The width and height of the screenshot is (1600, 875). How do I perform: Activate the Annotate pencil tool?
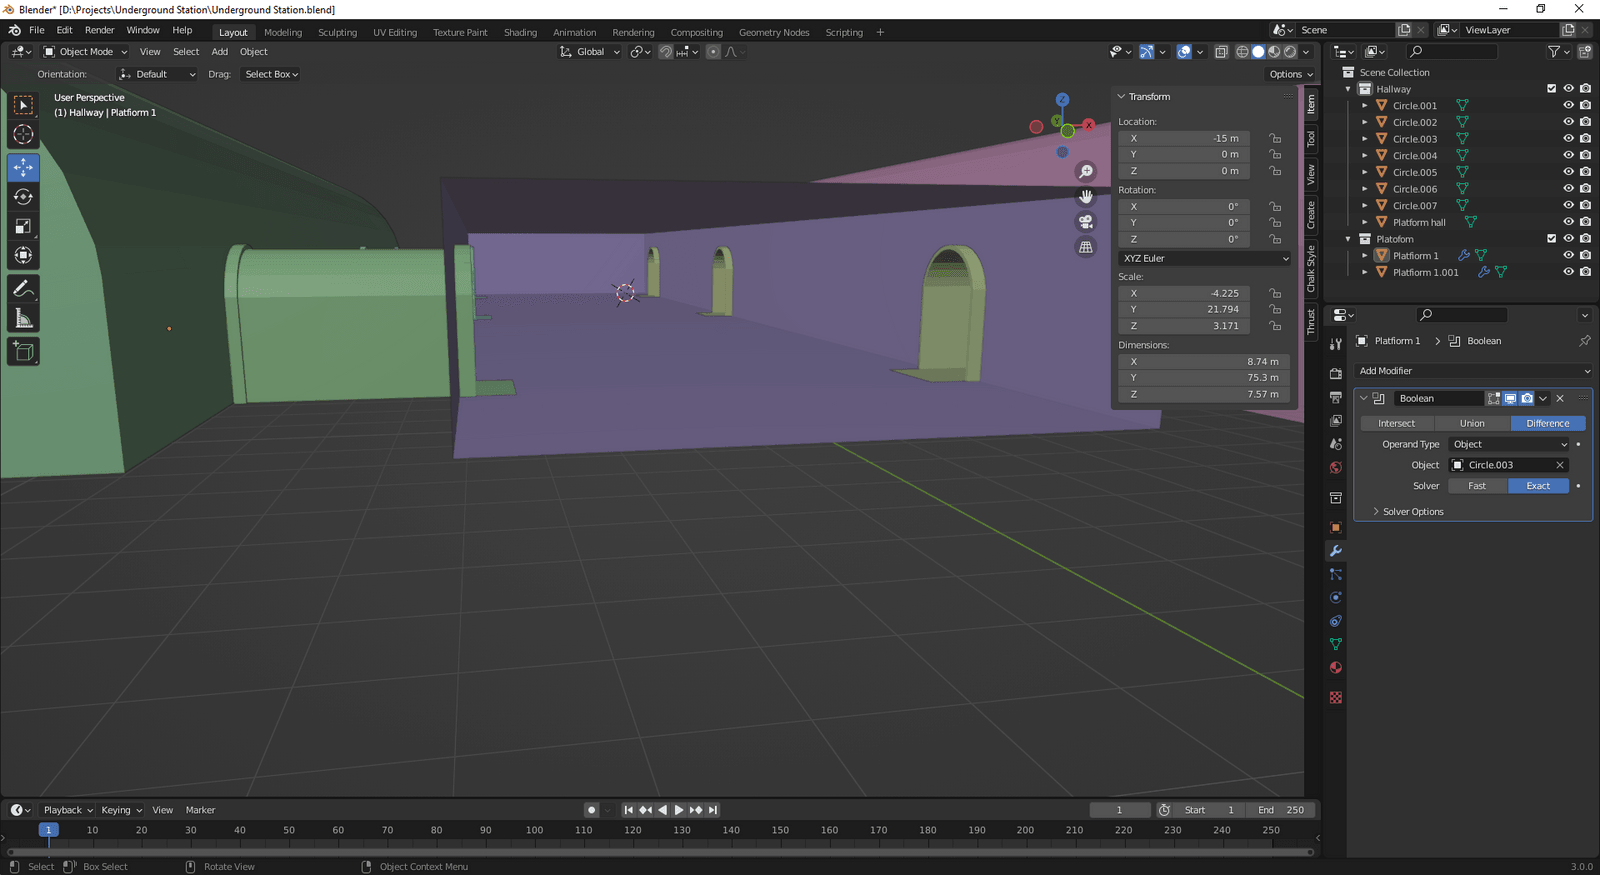(23, 289)
